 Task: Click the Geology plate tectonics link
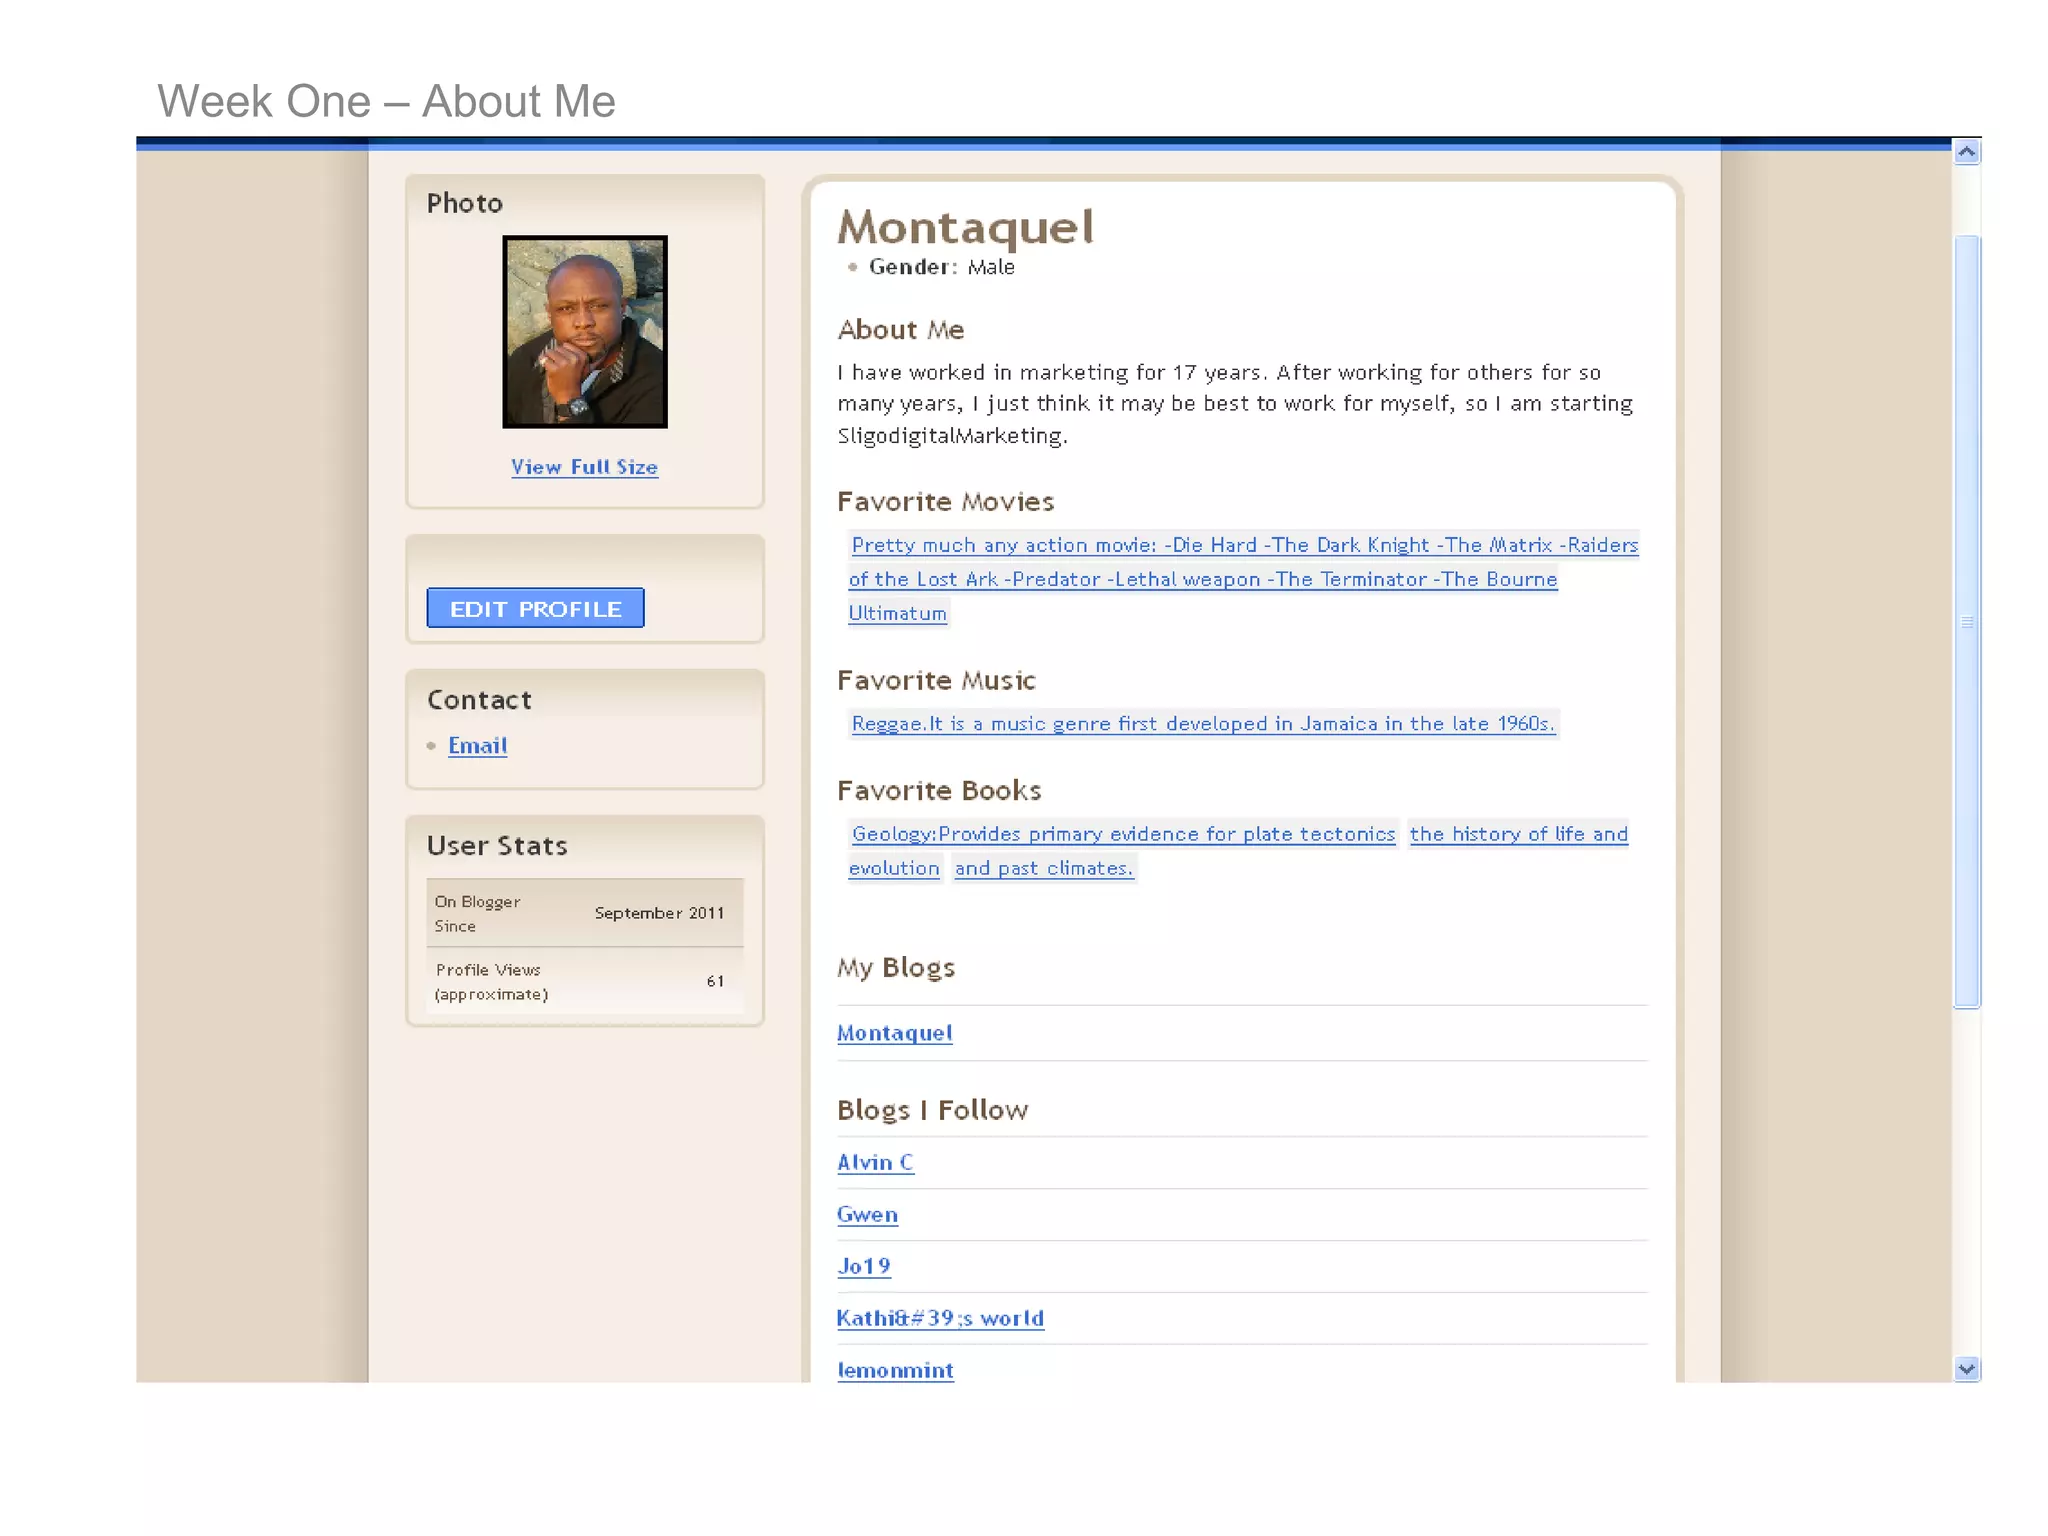(1122, 834)
